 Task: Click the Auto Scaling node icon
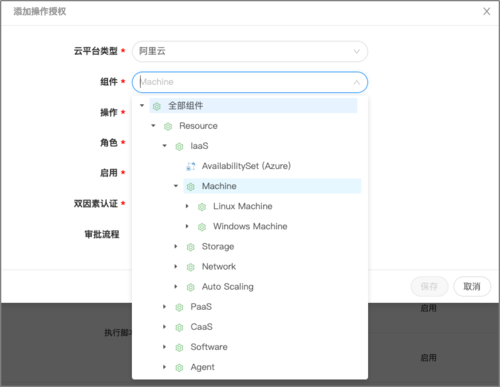(191, 287)
